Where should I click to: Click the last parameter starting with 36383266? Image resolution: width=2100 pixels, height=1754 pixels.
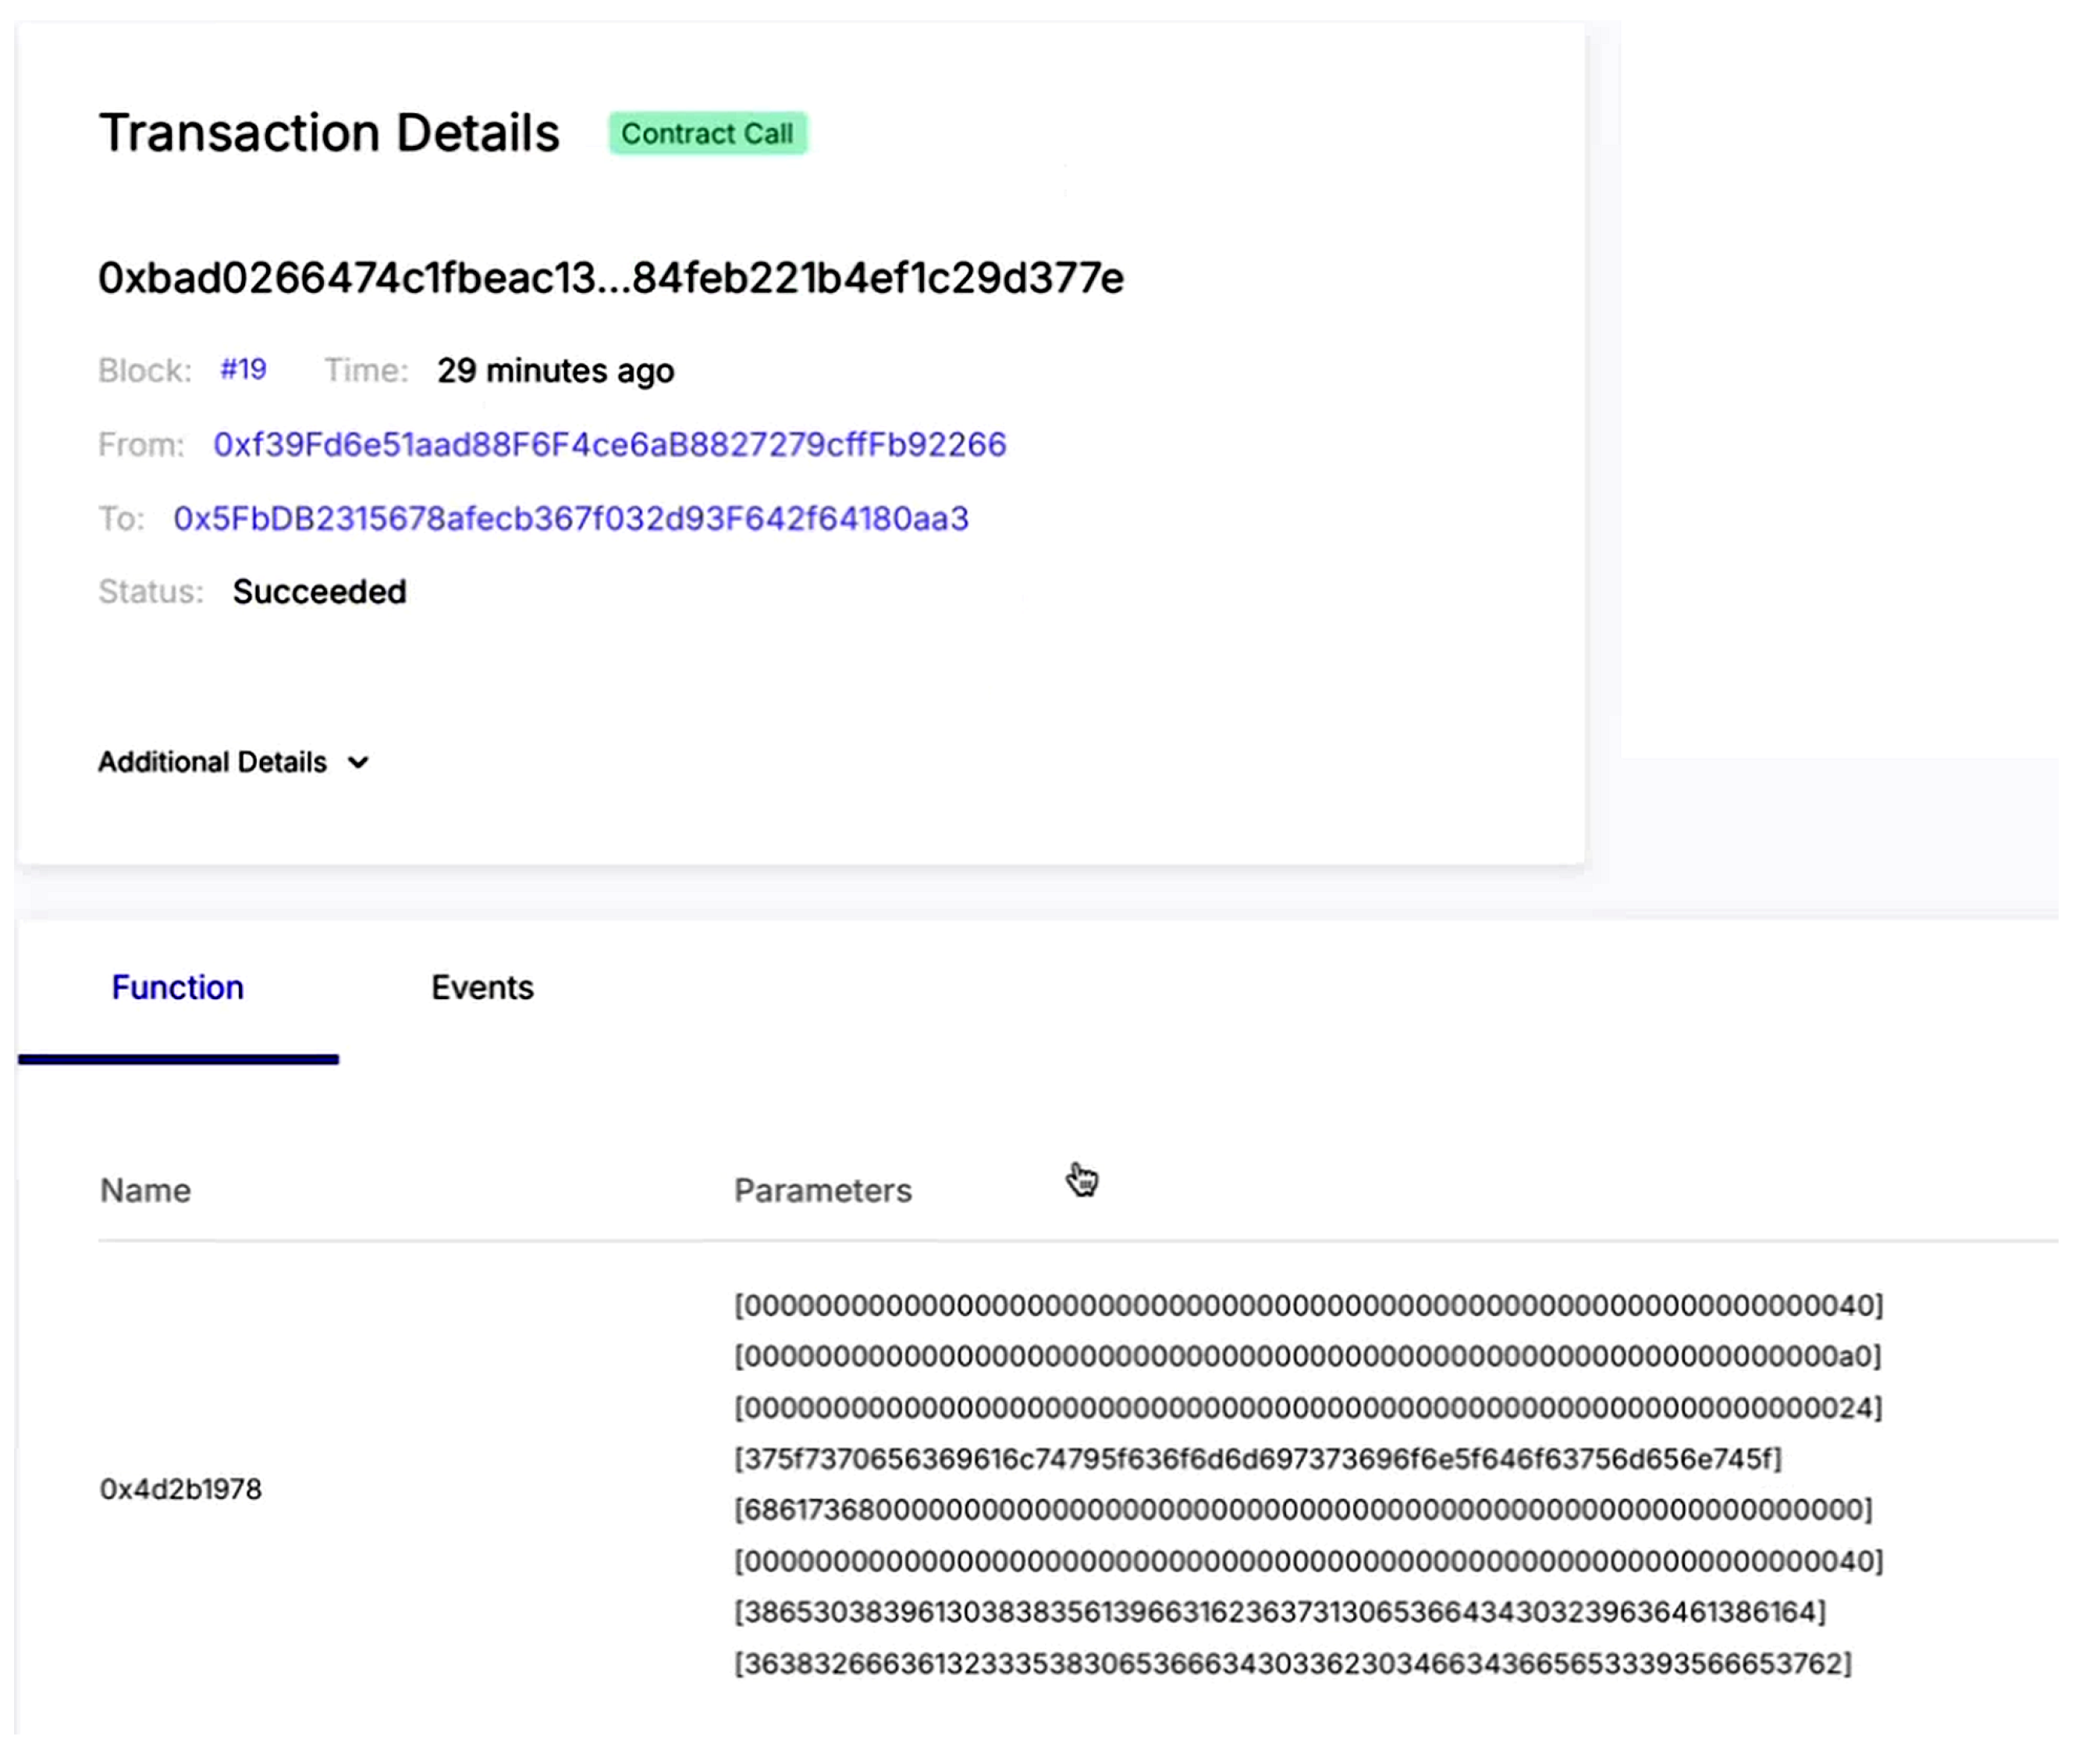[1293, 1664]
